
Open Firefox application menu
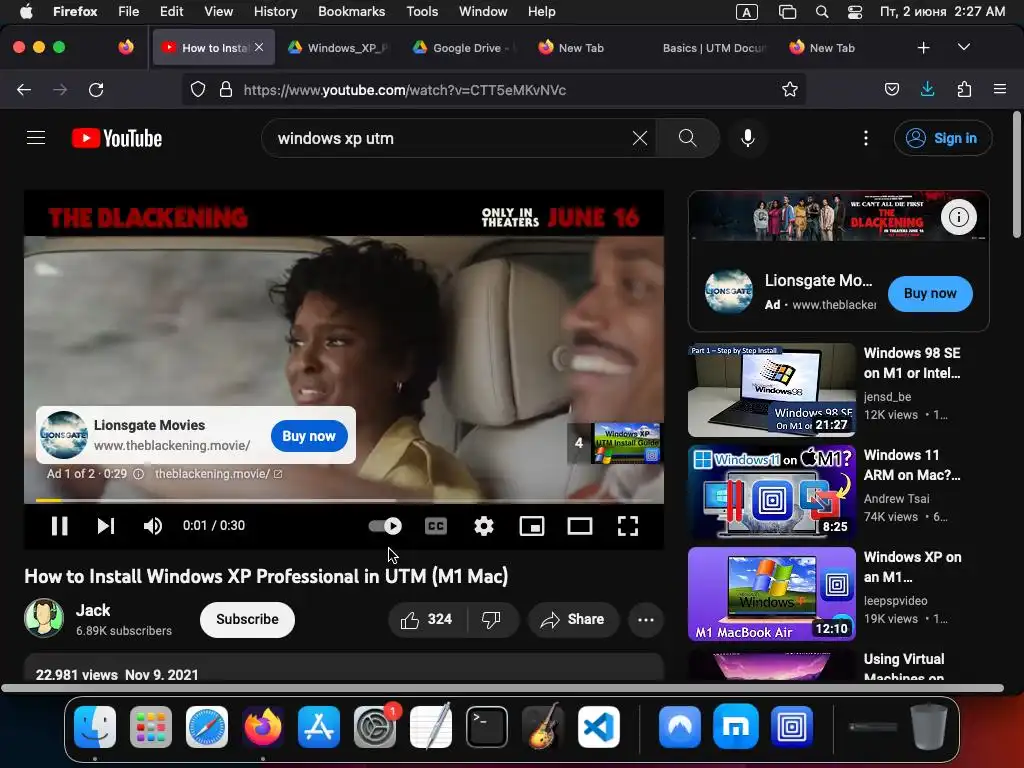pos(1000,89)
